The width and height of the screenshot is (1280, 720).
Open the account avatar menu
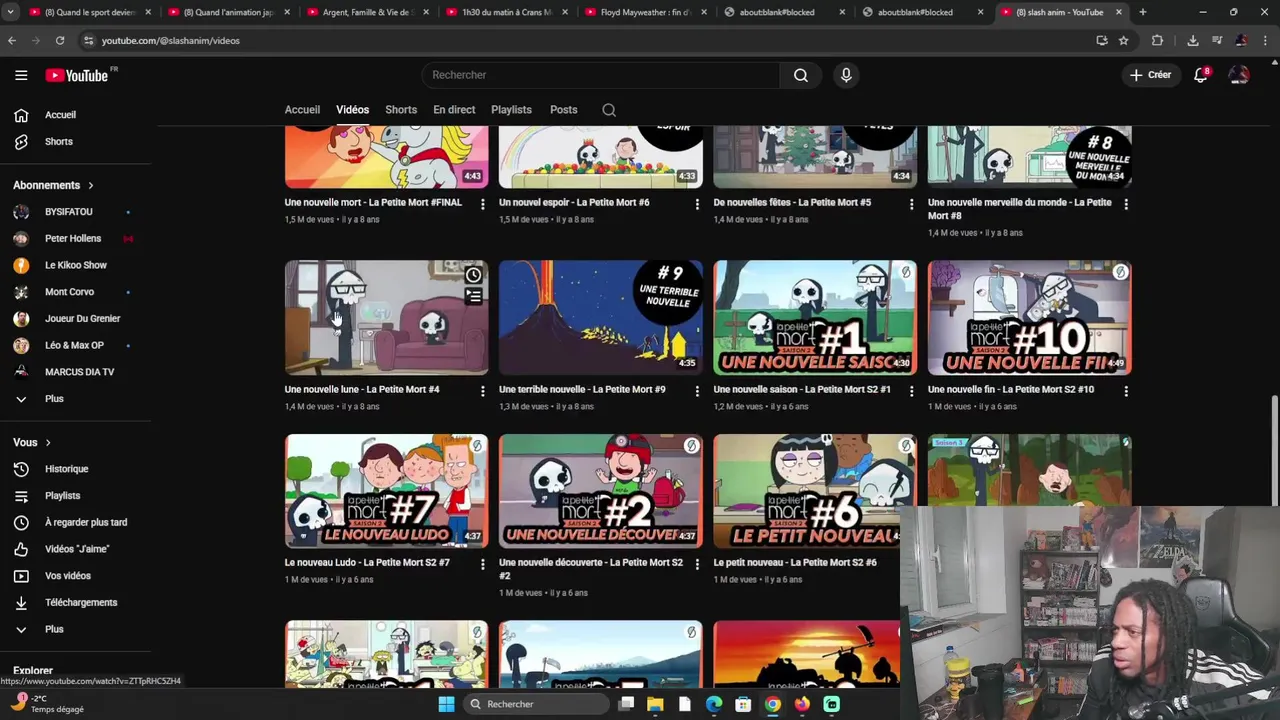pyautogui.click(x=1239, y=75)
